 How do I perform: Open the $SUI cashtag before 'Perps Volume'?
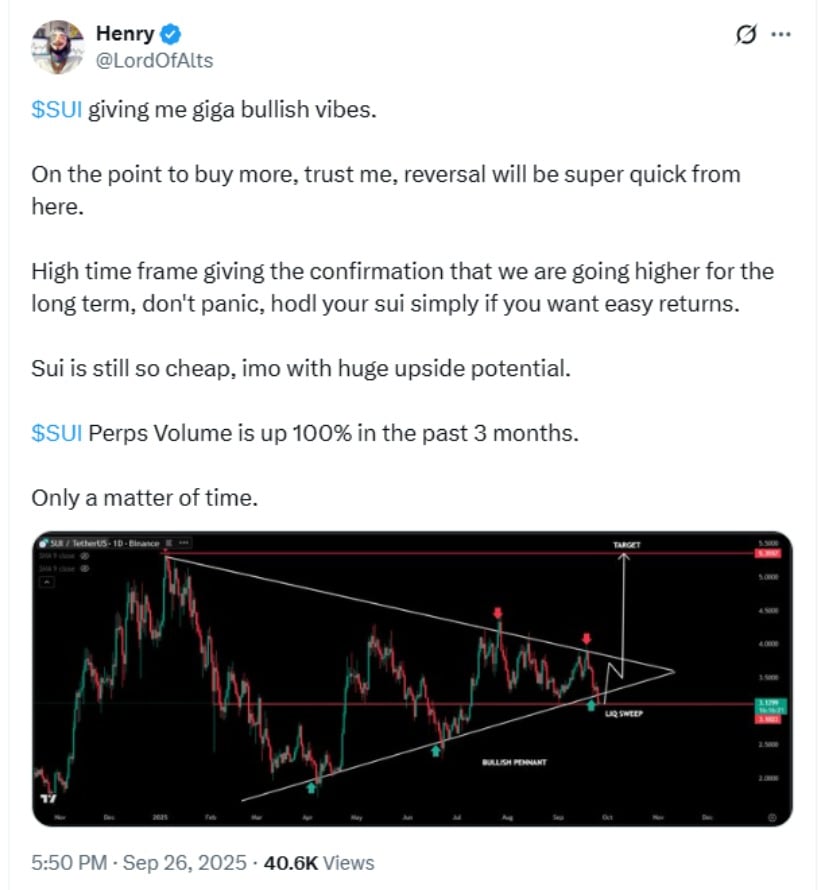57,433
